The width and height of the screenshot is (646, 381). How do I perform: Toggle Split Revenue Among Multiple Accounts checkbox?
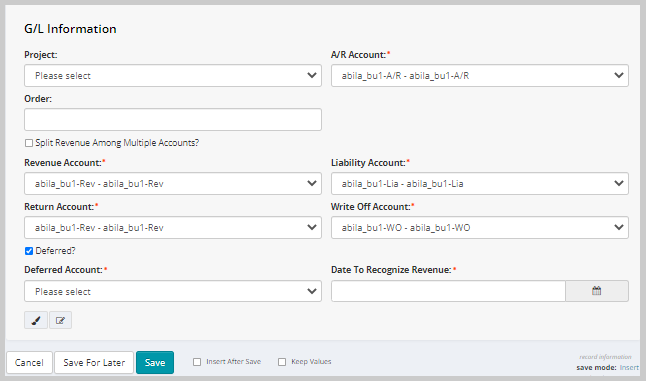(x=29, y=143)
